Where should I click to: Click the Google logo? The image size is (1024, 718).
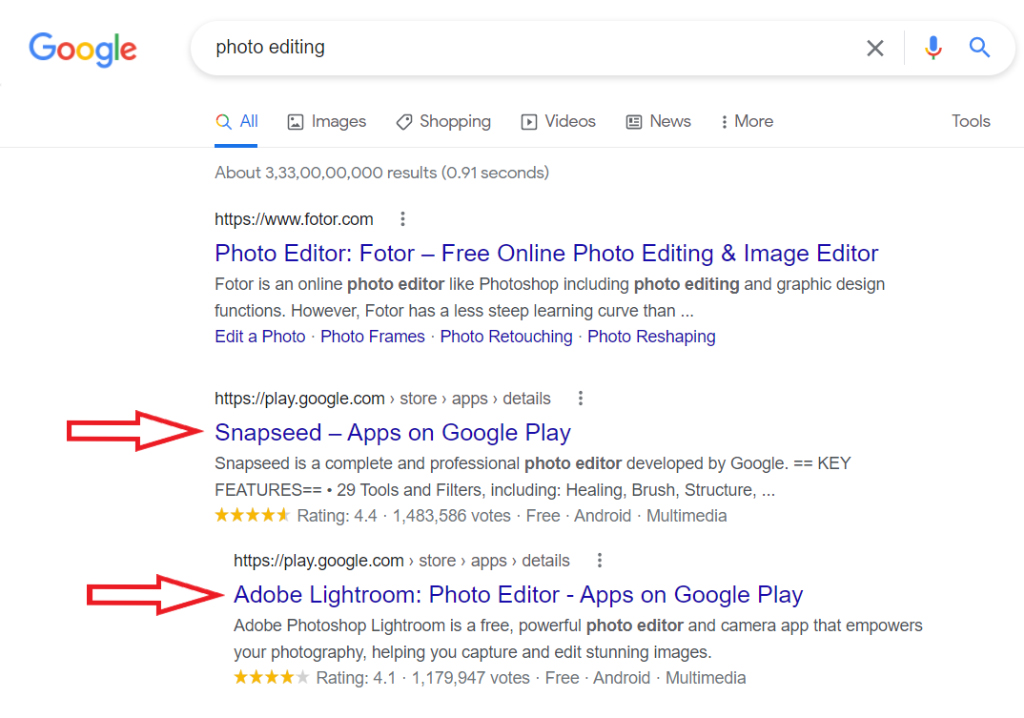pos(82,49)
